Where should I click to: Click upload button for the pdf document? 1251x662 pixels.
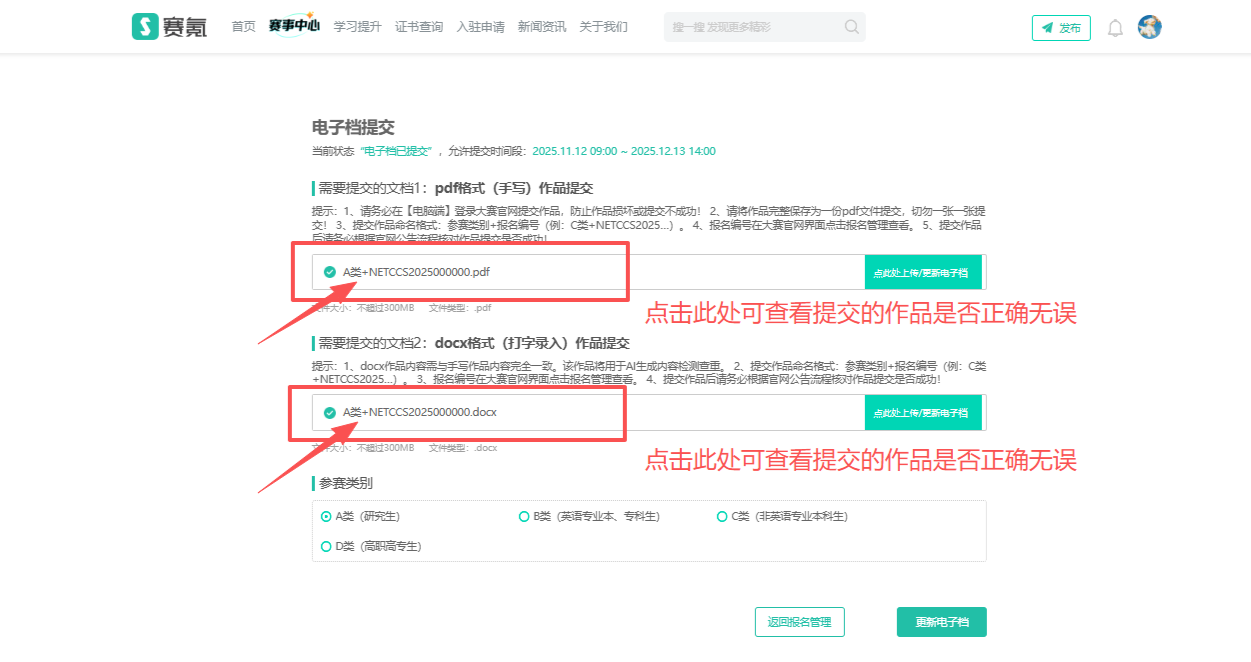pos(920,272)
